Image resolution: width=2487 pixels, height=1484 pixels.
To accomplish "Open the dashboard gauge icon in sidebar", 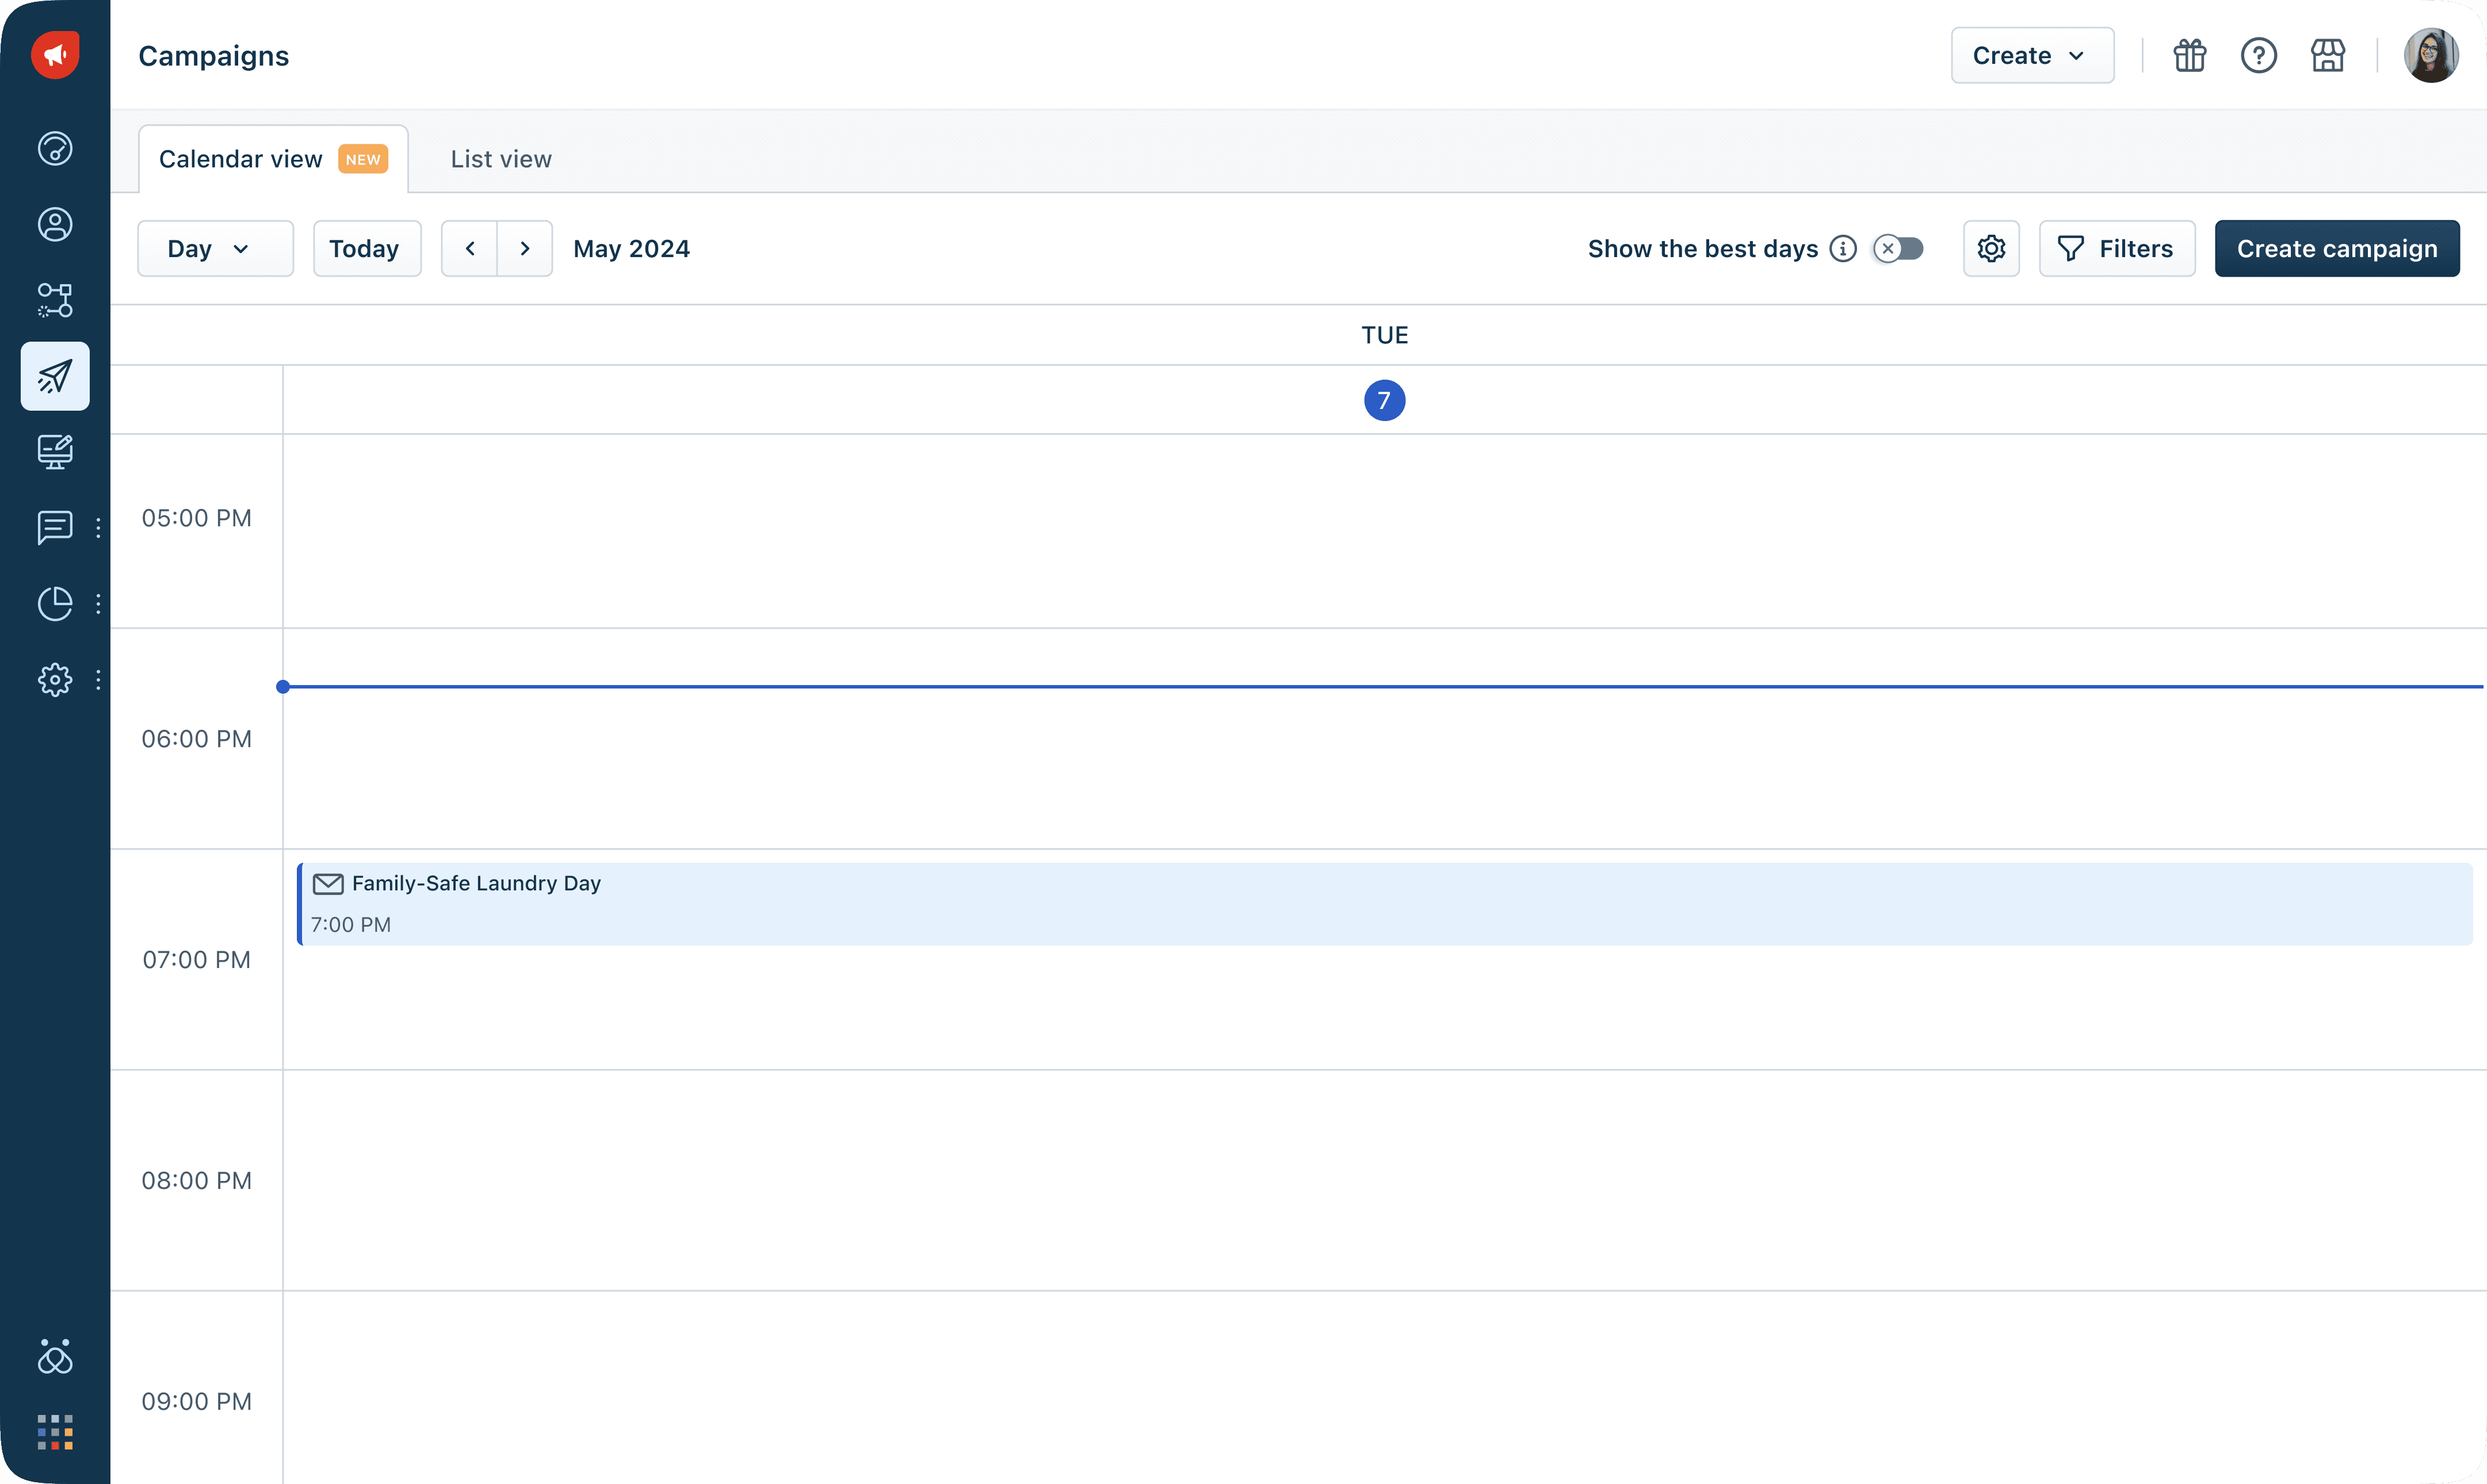I will tap(55, 148).
